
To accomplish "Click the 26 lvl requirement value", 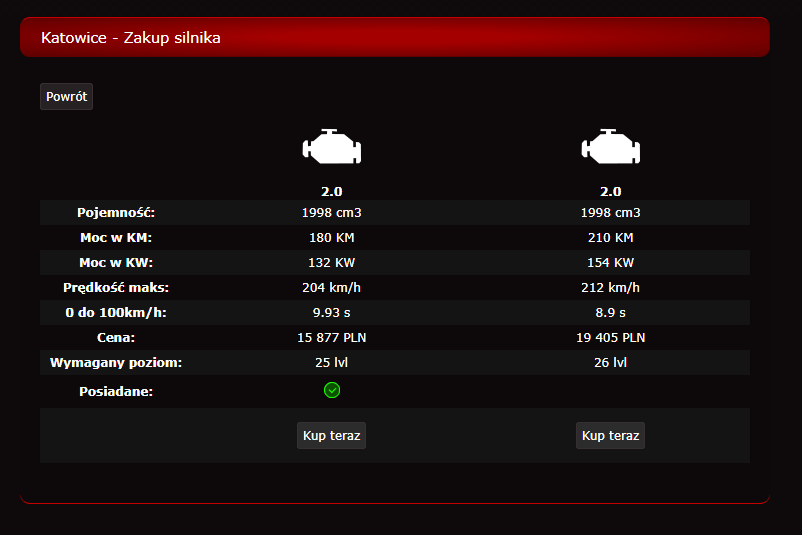I will pos(610,363).
